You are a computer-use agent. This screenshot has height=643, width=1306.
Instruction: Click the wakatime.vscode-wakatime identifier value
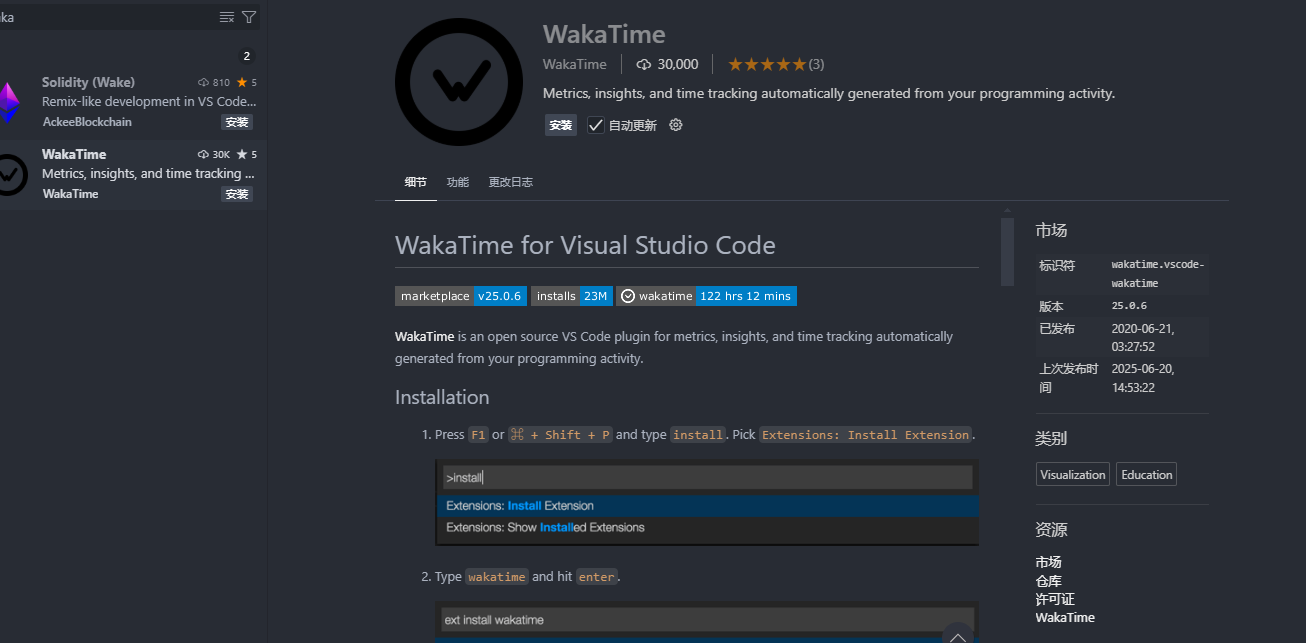pyautogui.click(x=1158, y=274)
